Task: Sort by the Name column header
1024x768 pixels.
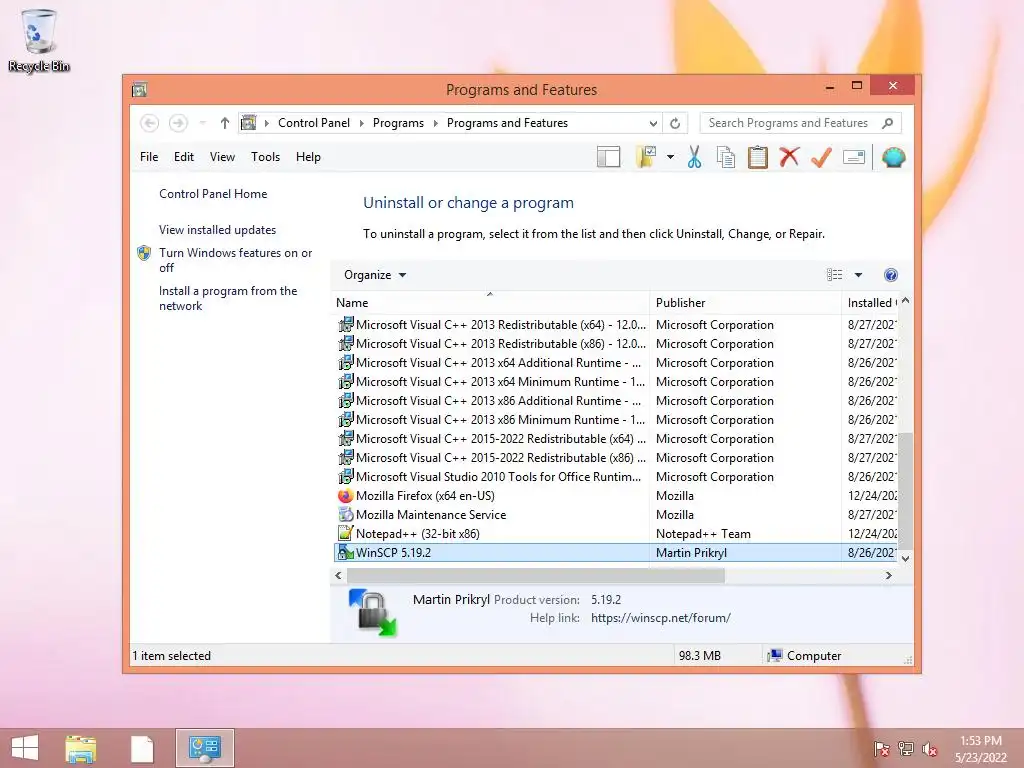Action: [491, 302]
